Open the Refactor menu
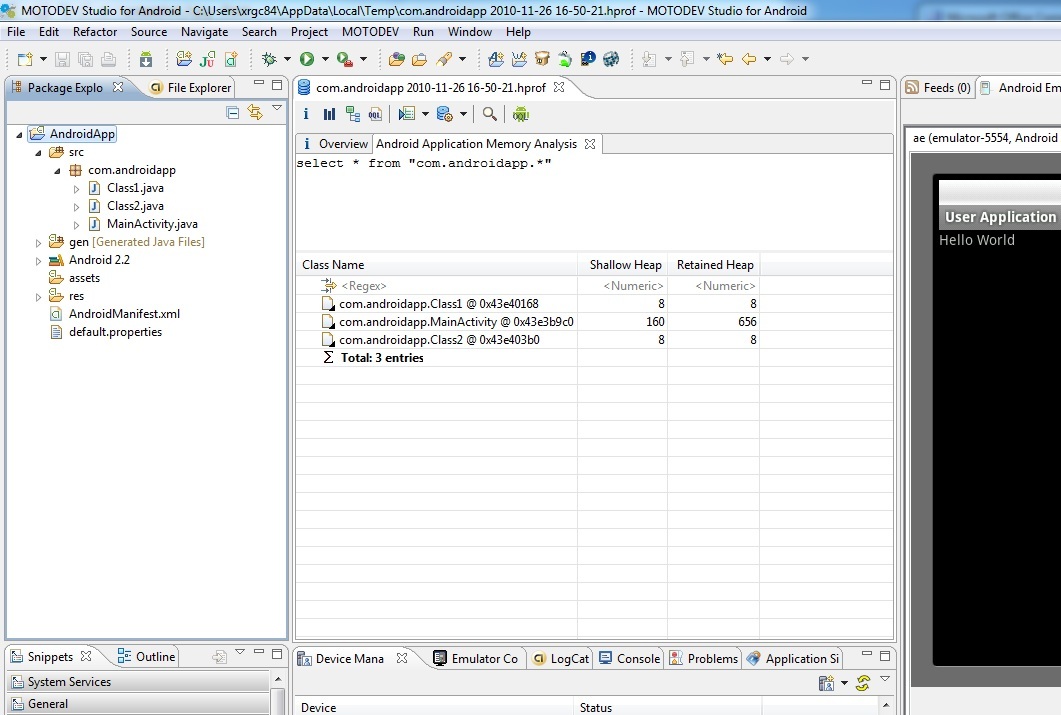The width and height of the screenshot is (1061, 715). pyautogui.click(x=95, y=32)
